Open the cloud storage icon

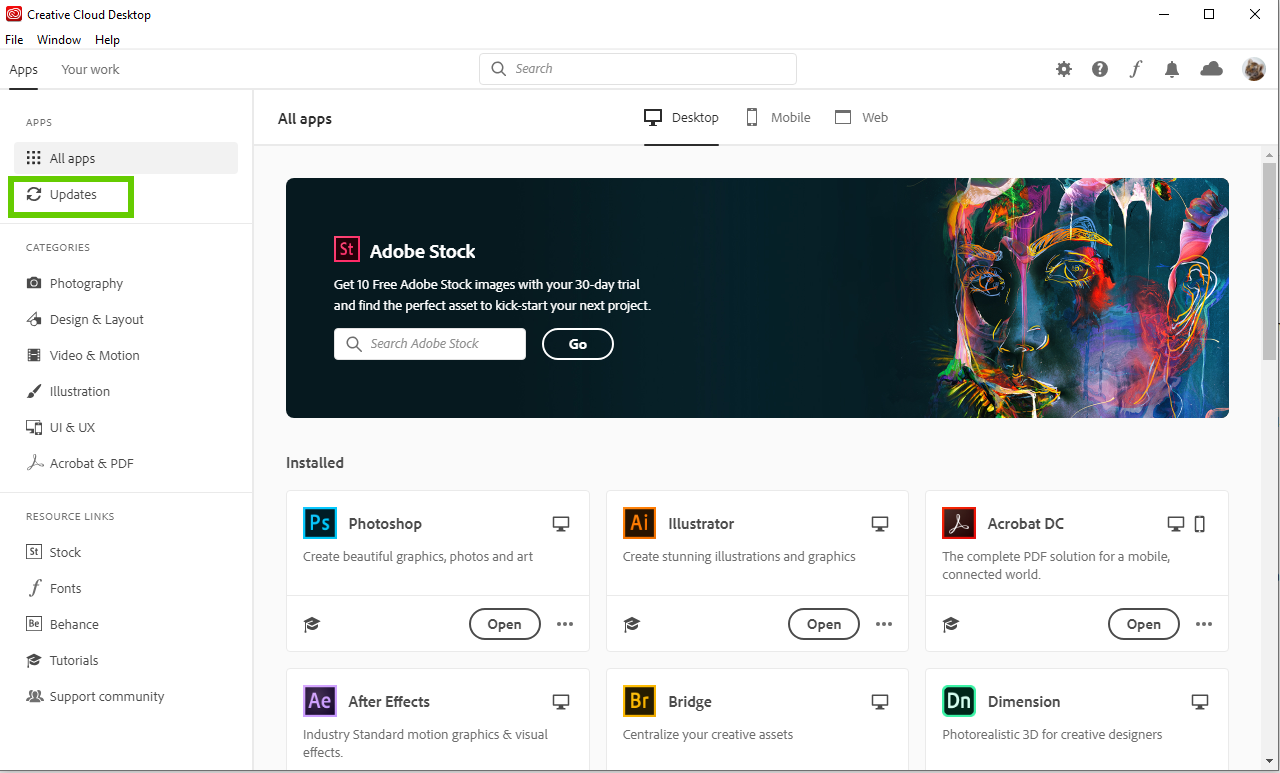click(x=1210, y=69)
